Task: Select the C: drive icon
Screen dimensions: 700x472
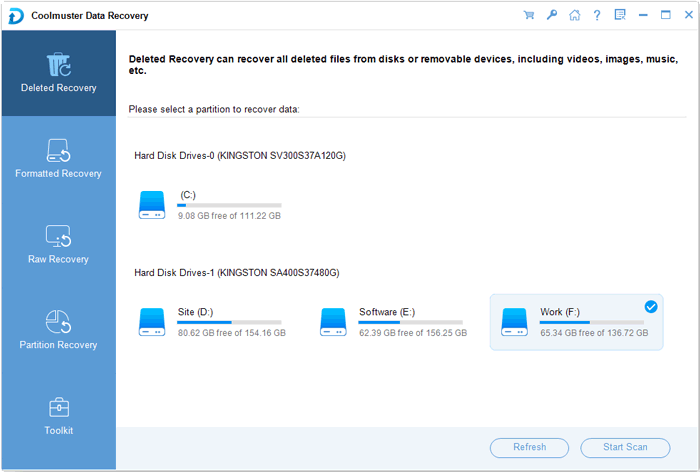Action: 153,206
